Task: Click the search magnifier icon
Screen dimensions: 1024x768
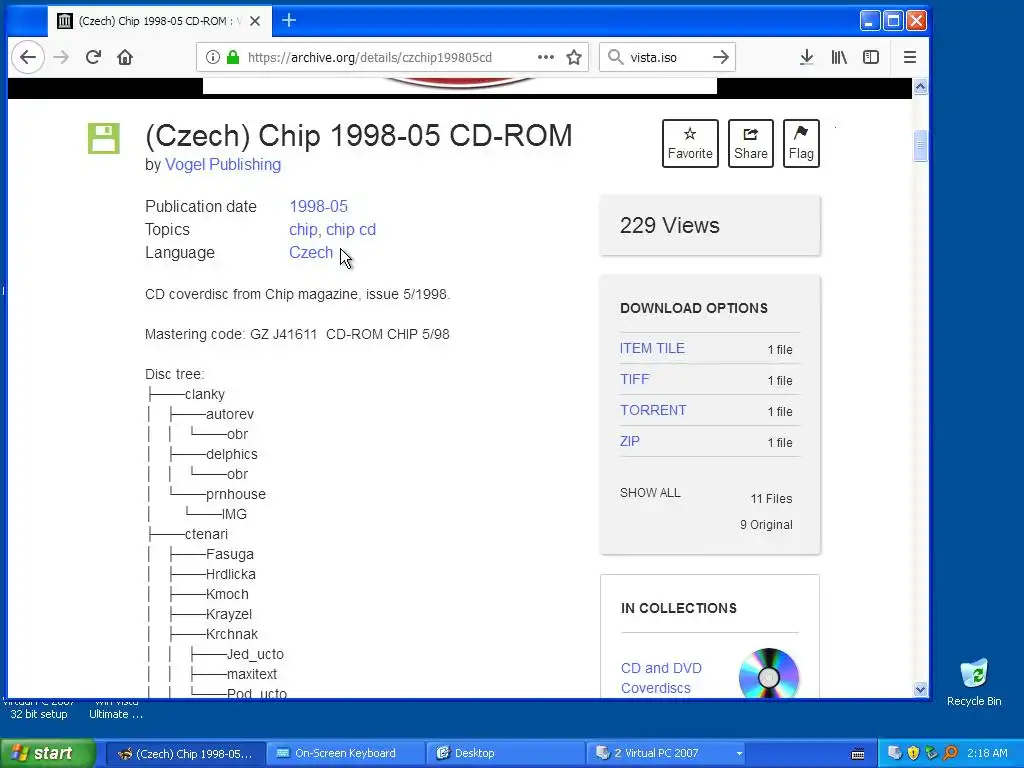Action: [615, 57]
